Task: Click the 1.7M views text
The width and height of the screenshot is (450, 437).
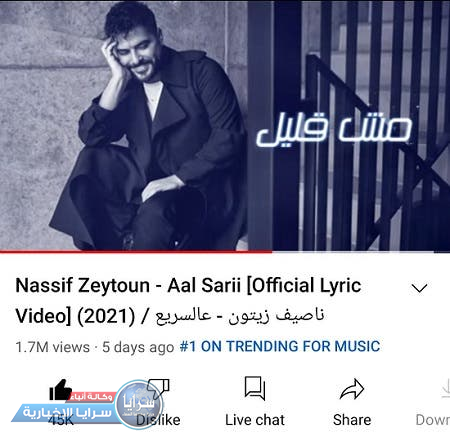Action: 53,347
